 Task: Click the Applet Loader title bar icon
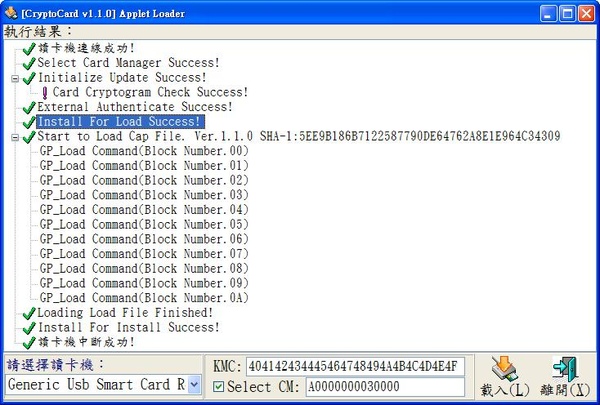[11, 13]
